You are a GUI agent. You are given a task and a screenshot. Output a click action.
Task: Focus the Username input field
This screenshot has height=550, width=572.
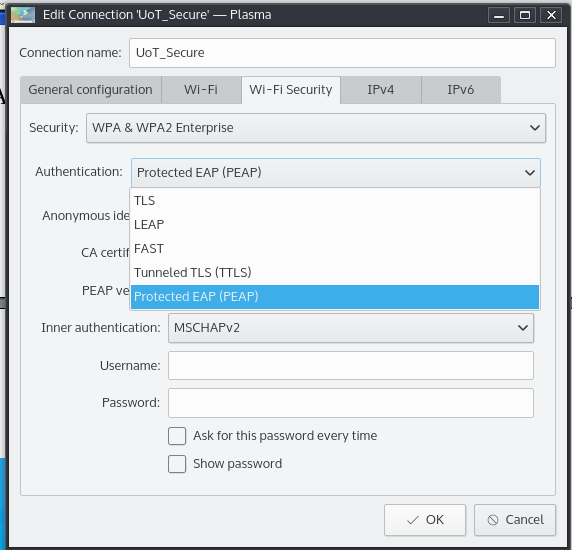(x=351, y=365)
